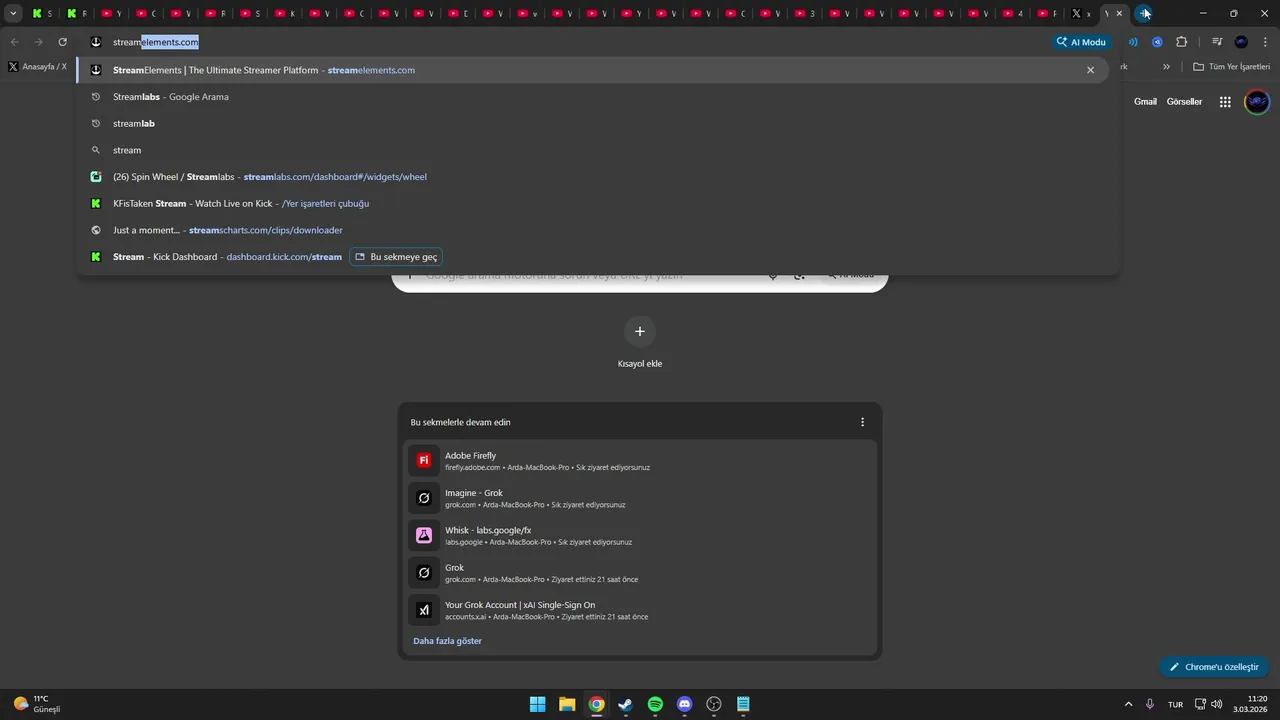1280x720 pixels.
Task: Click the microphone icon in system tray
Action: tap(1151, 704)
